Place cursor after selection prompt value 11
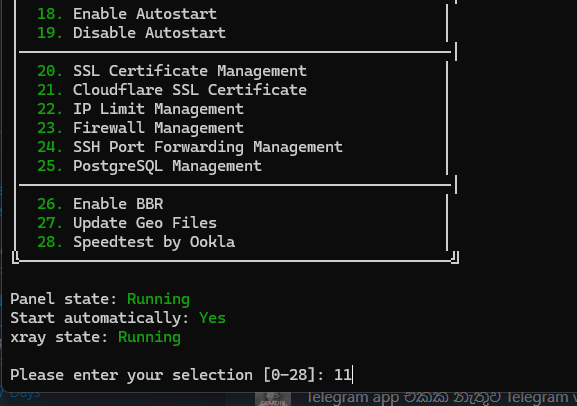The image size is (577, 406). pos(353,375)
